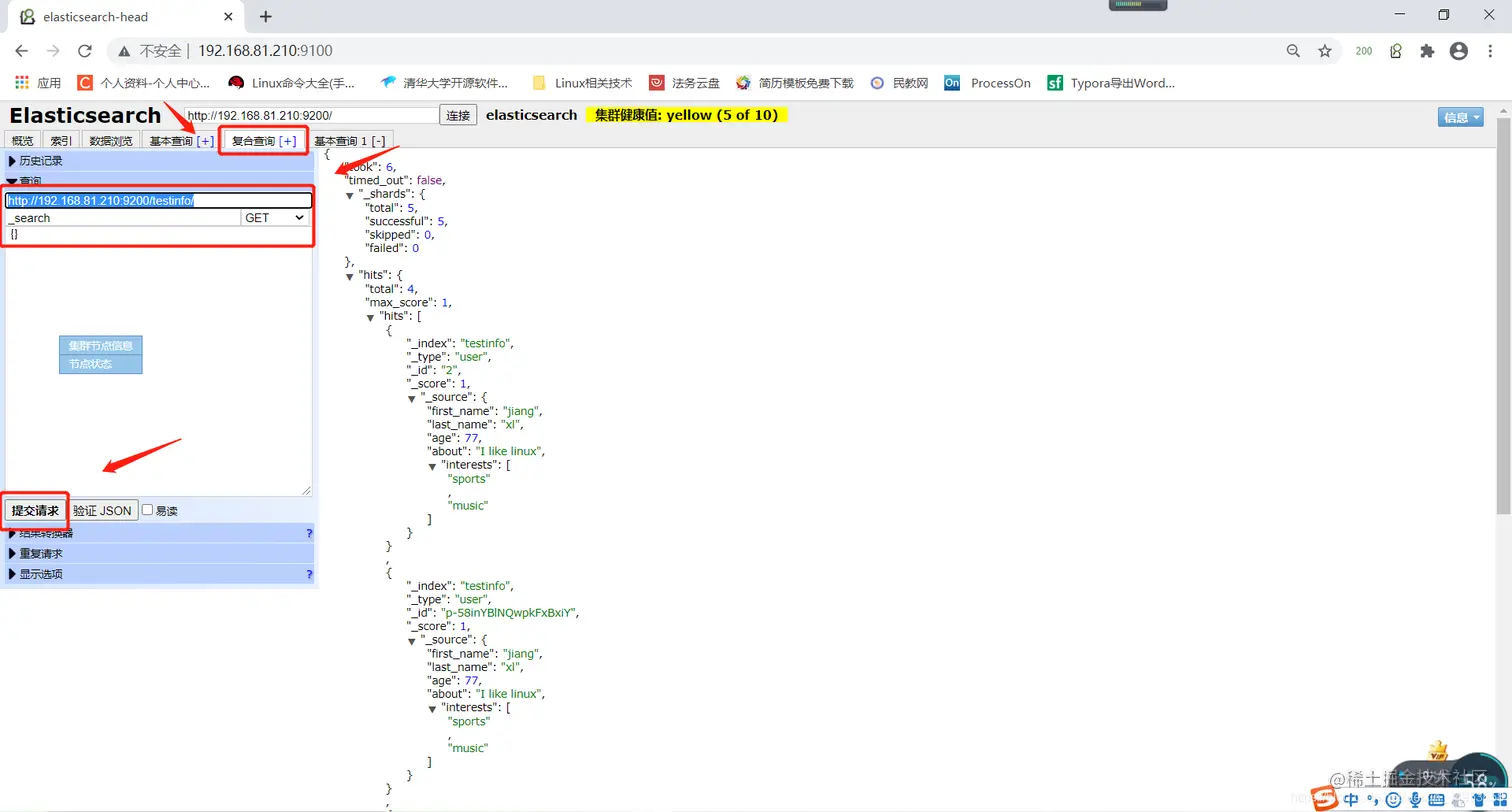Collapse the 查询 query section
Viewport: 1512px width, 812px height.
pyautogui.click(x=25, y=181)
